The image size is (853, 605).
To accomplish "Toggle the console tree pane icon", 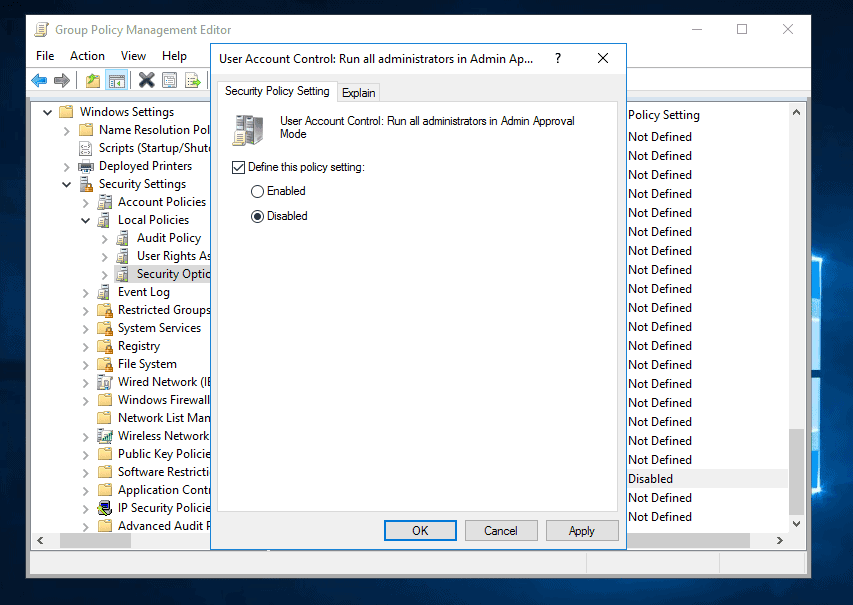I will (x=117, y=80).
